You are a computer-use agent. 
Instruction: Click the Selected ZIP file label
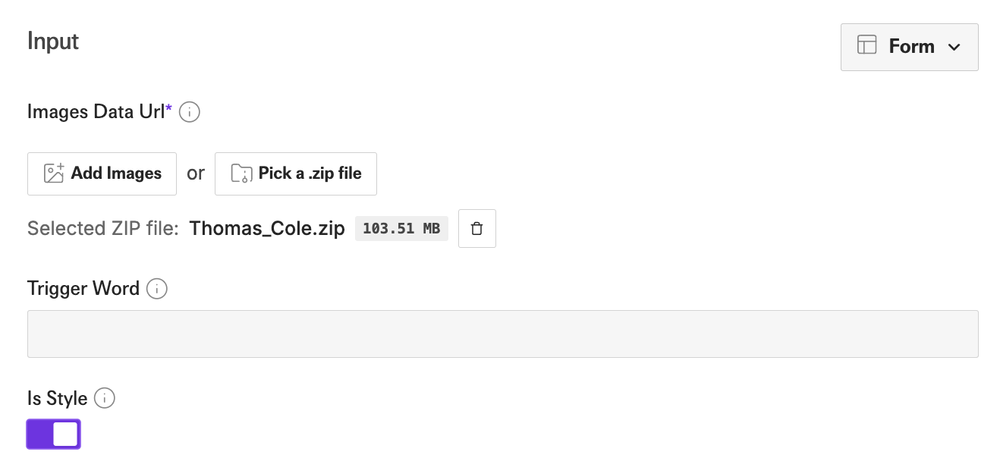point(103,229)
